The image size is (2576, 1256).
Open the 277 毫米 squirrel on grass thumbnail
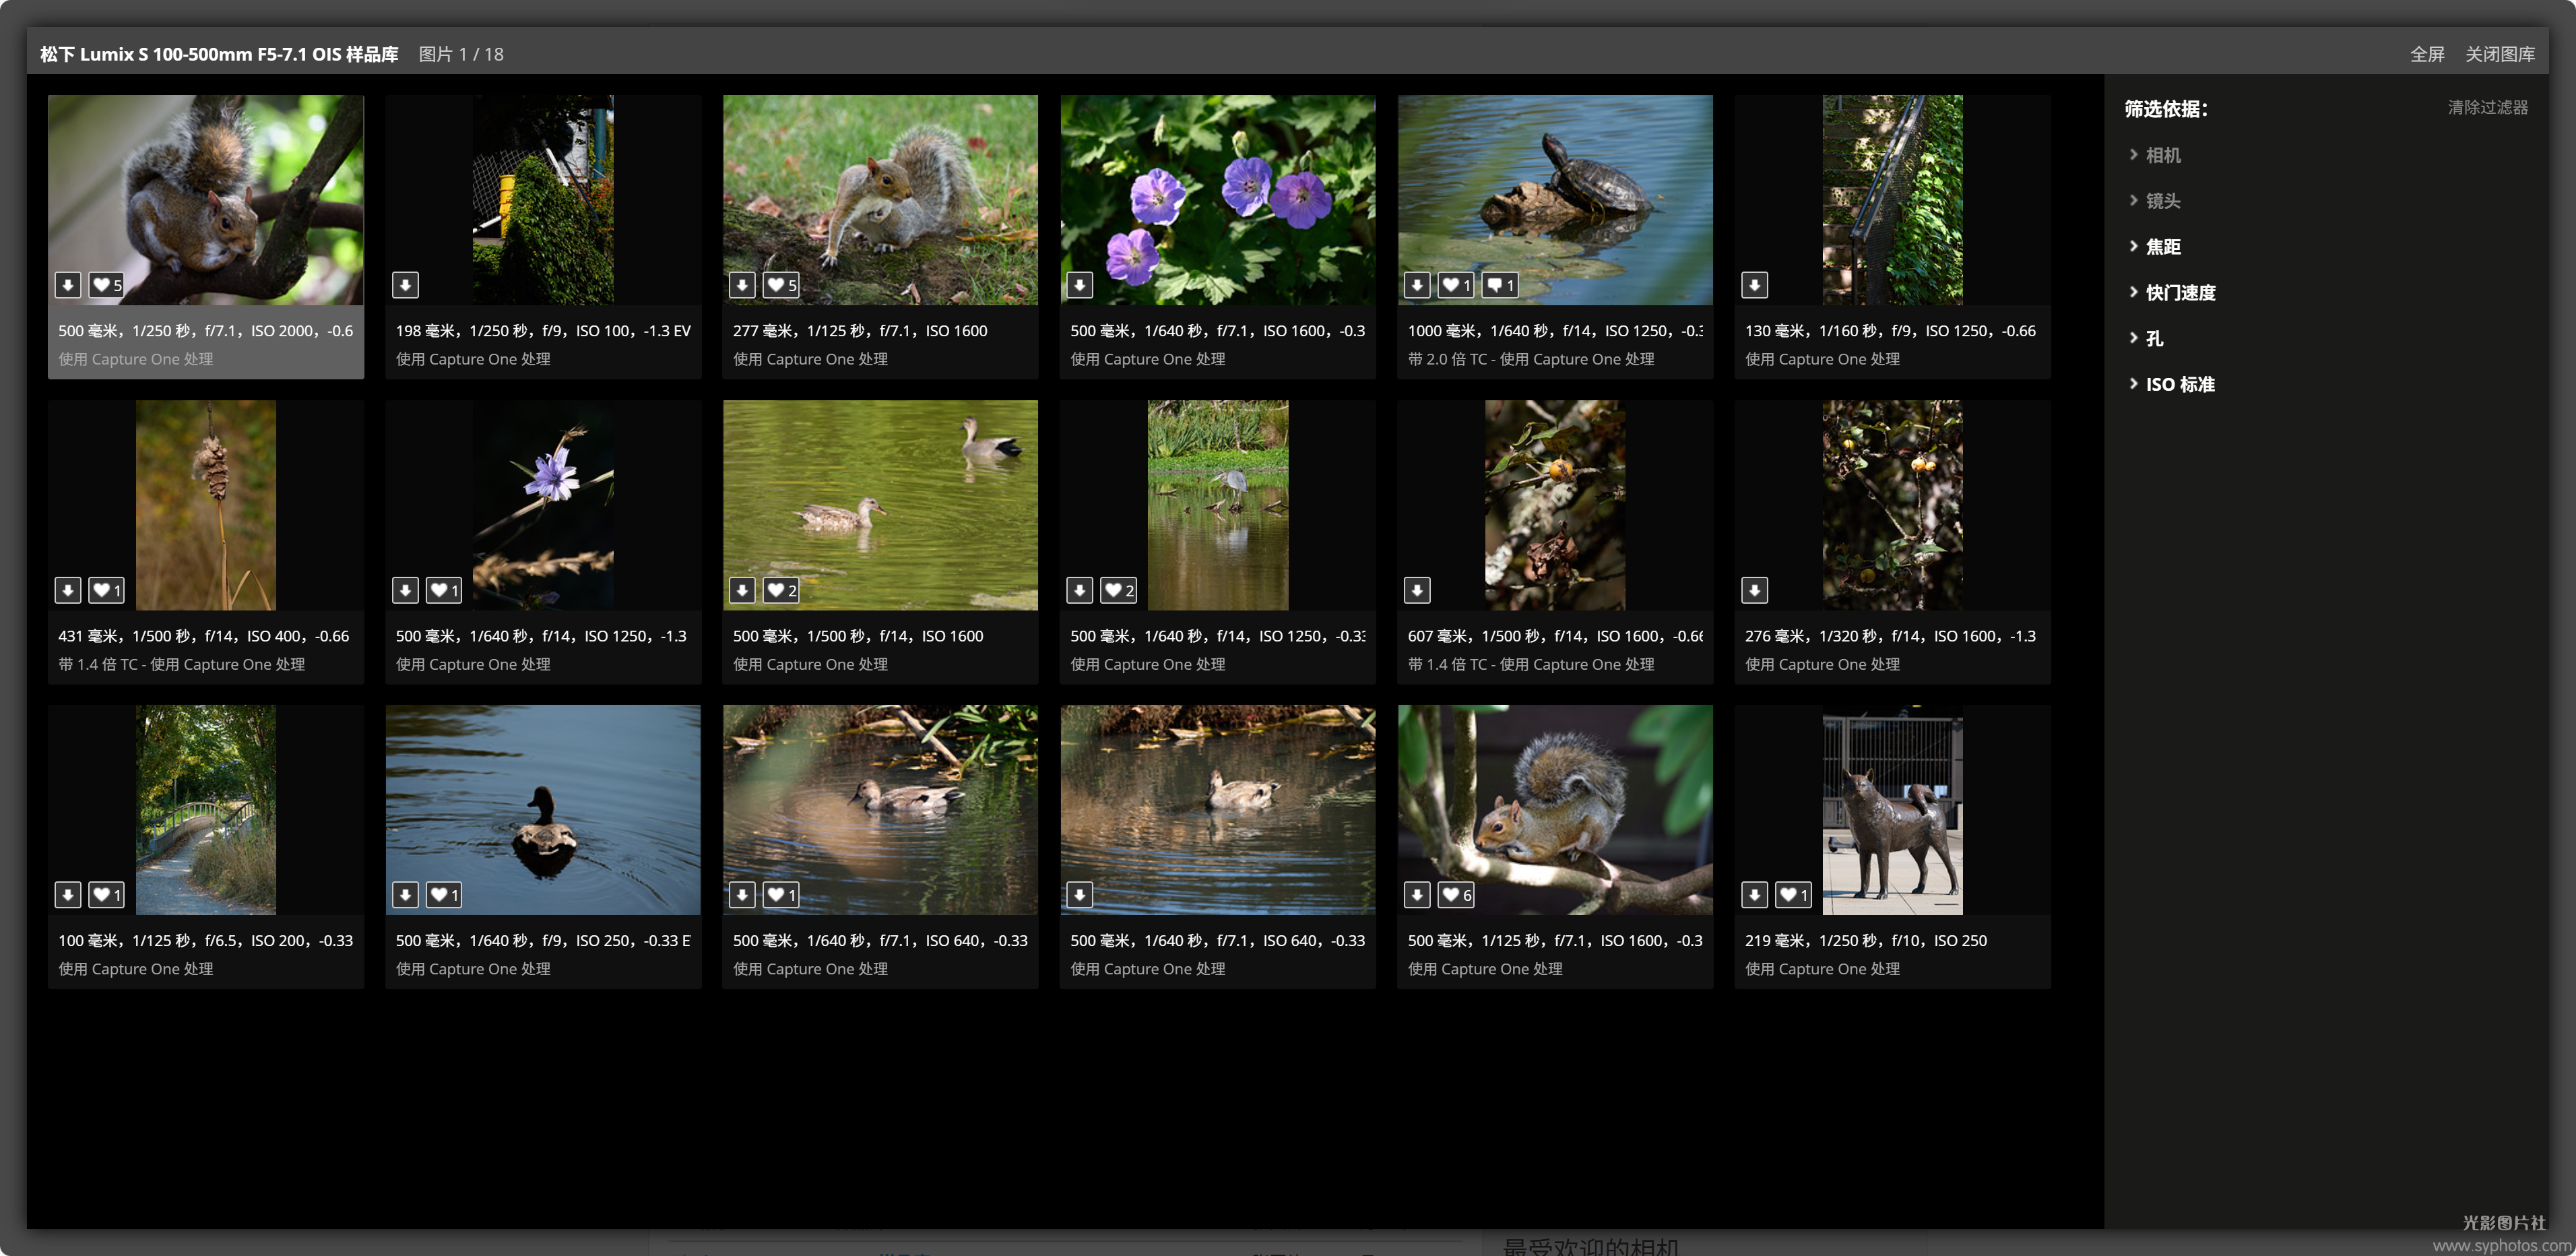click(880, 200)
